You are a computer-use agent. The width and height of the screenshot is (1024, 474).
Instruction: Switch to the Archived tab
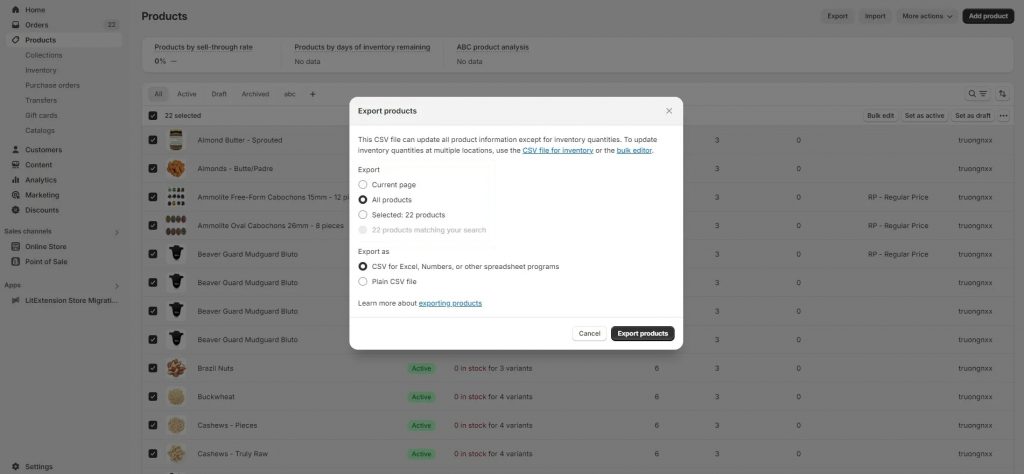(255, 94)
